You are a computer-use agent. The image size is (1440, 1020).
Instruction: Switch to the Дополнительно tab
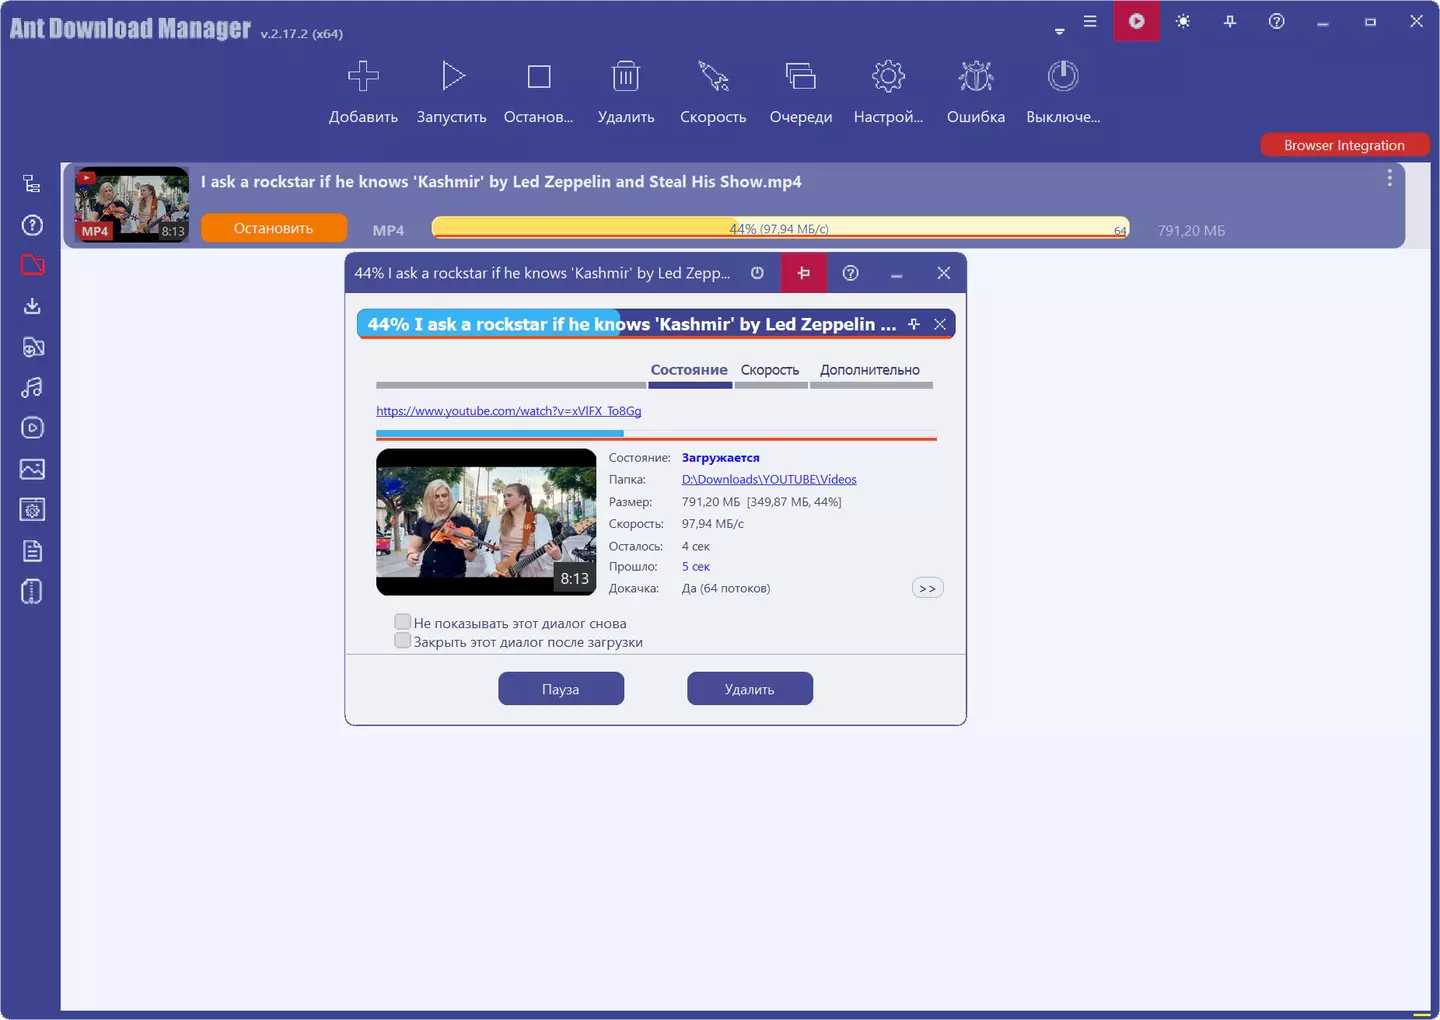pyautogui.click(x=870, y=370)
